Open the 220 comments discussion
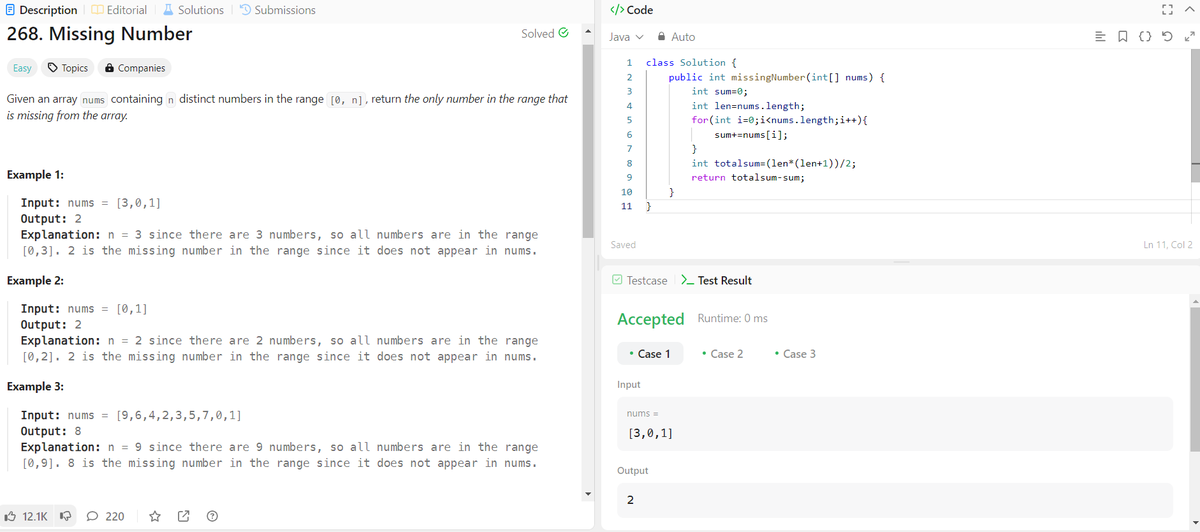This screenshot has height=532, width=1200. coord(105,517)
